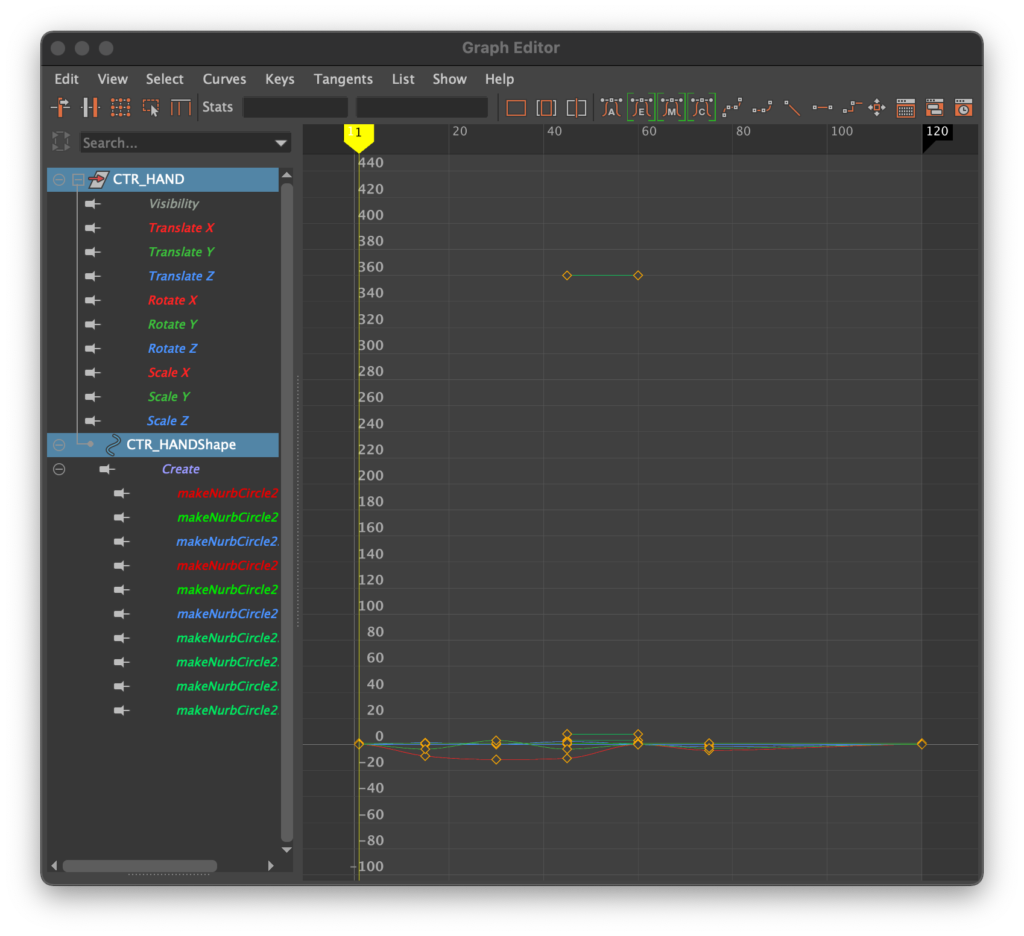The image size is (1024, 936).
Task: Open the Search field dropdown arrow
Action: 280,143
